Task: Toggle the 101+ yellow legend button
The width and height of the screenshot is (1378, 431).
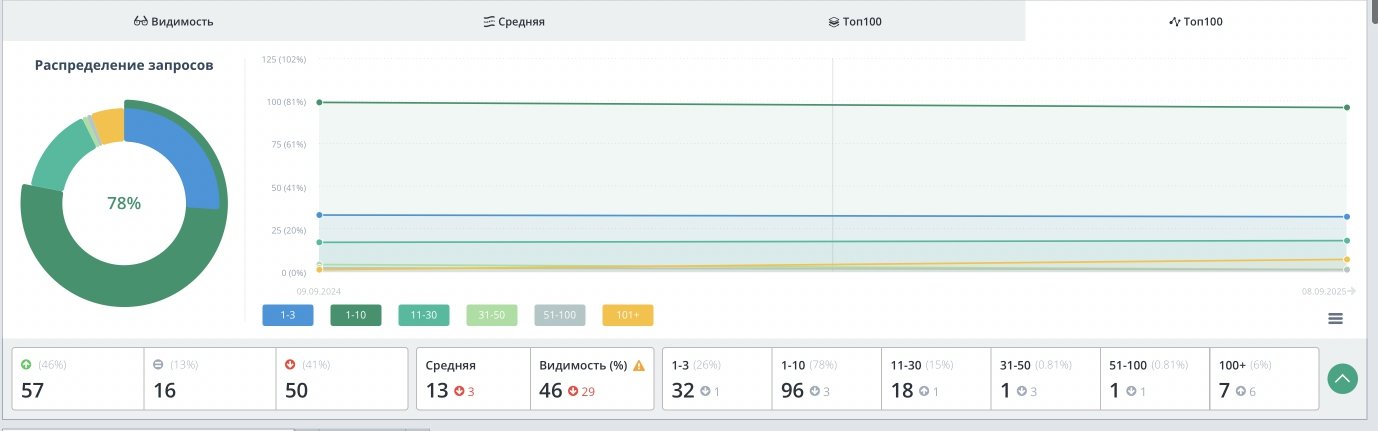Action: [x=627, y=315]
